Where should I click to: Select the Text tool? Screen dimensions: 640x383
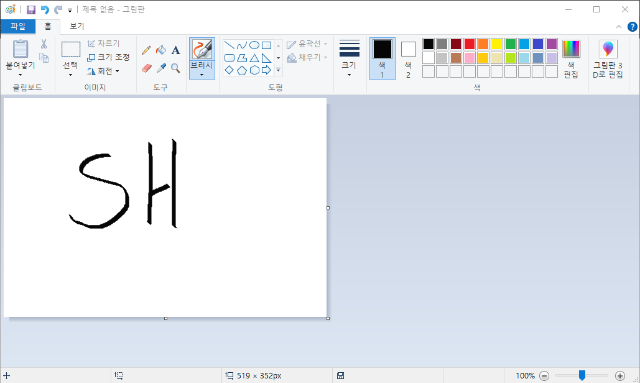coord(176,50)
